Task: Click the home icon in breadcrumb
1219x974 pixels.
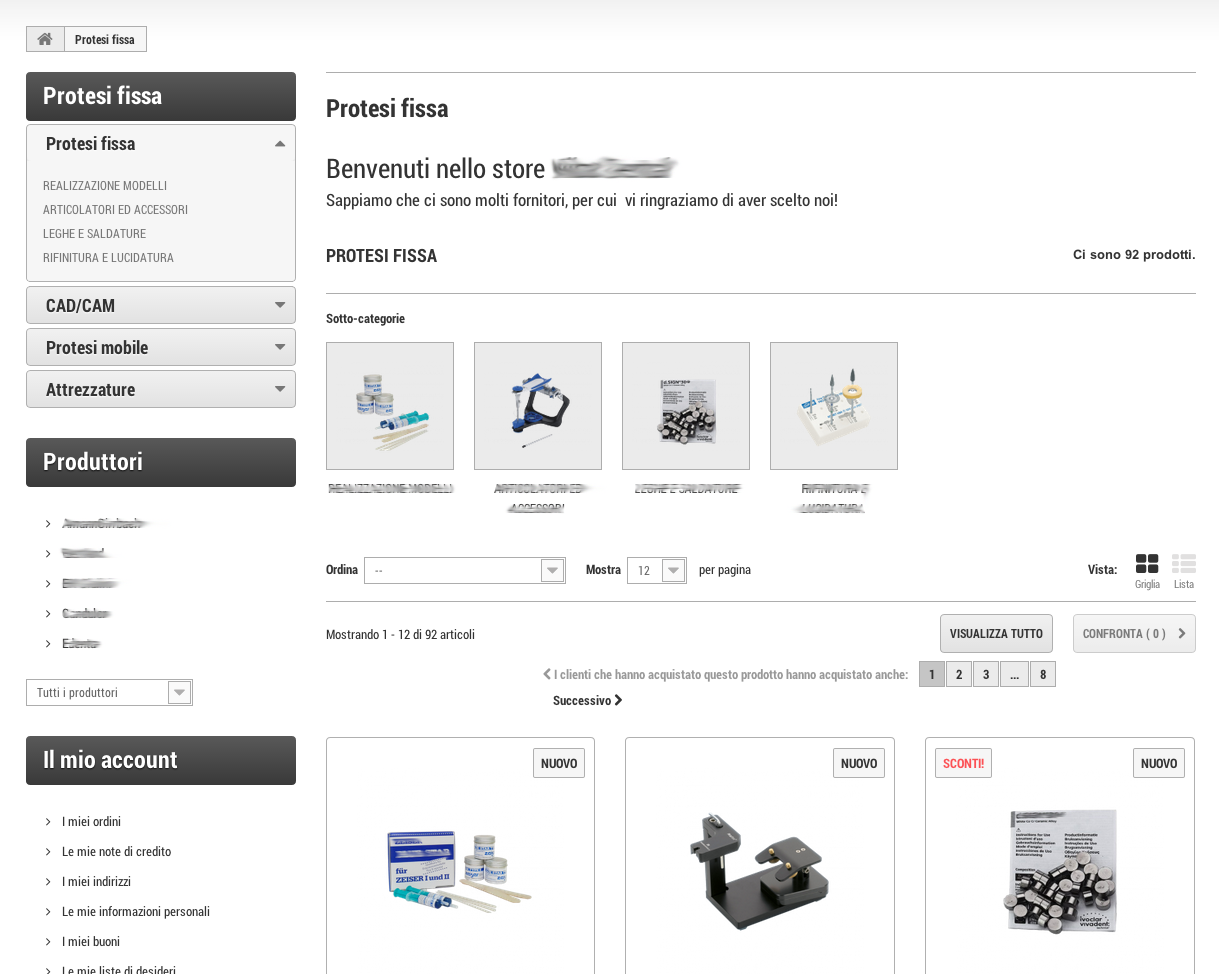Action: tap(45, 39)
